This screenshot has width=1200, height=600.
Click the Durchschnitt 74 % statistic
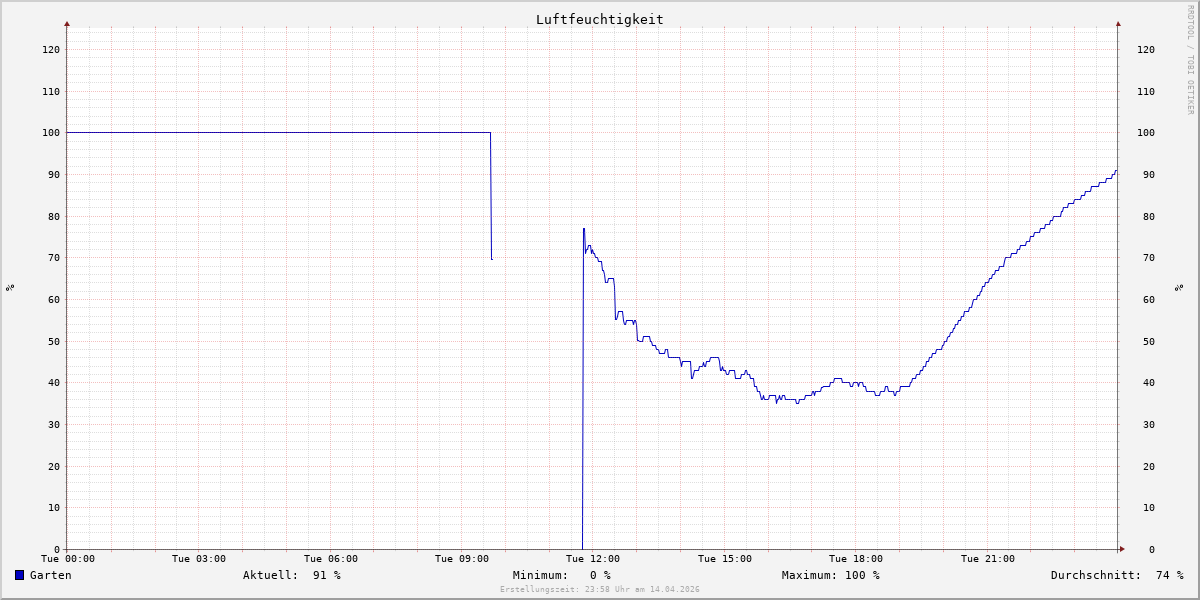click(1116, 575)
